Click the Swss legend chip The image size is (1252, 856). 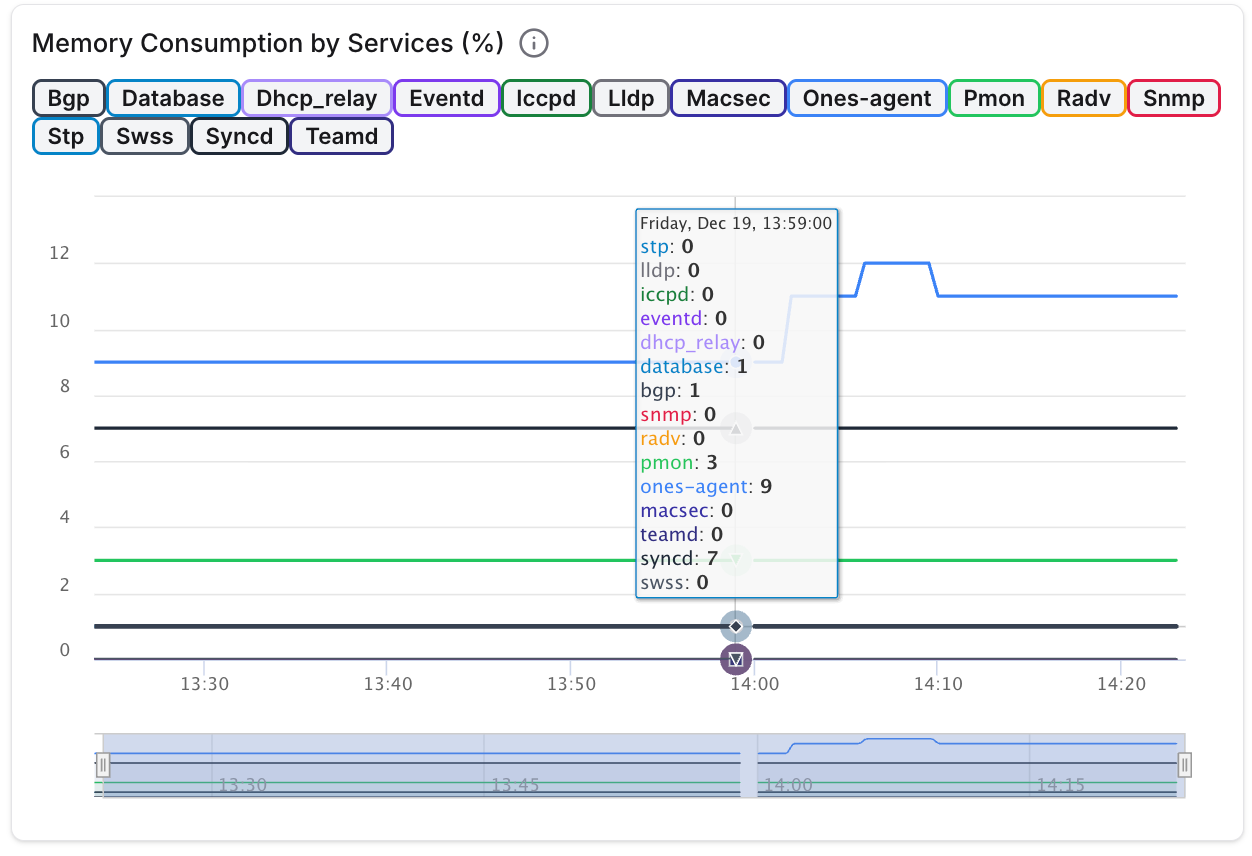[145, 137]
